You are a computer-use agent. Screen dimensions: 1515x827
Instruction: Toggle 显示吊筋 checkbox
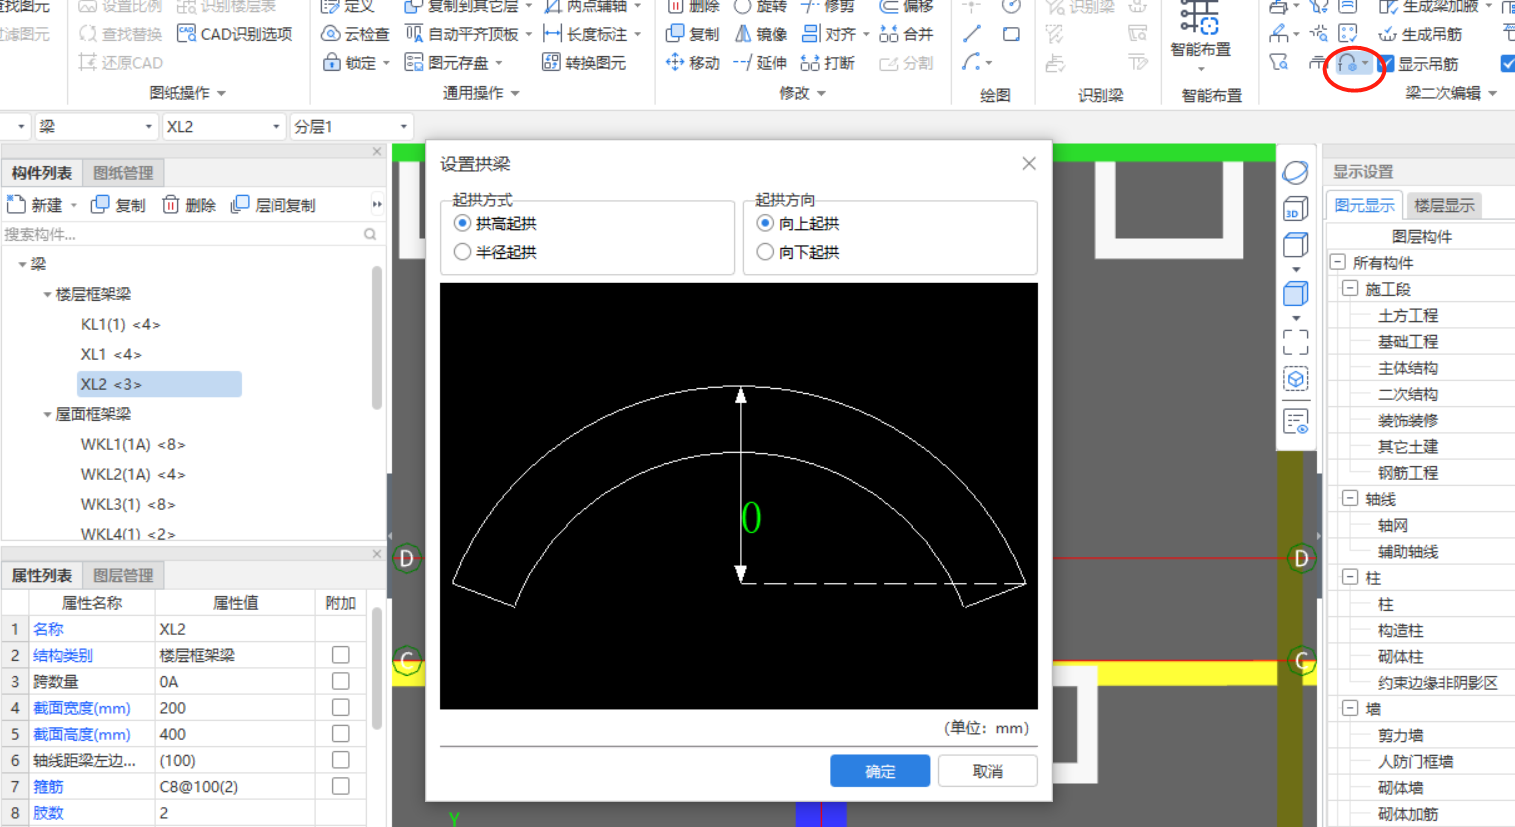tap(1386, 63)
